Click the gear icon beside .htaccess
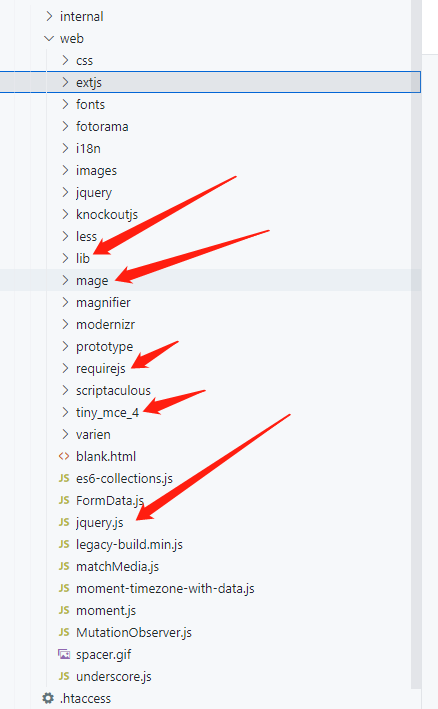438x709 pixels. tap(48, 698)
